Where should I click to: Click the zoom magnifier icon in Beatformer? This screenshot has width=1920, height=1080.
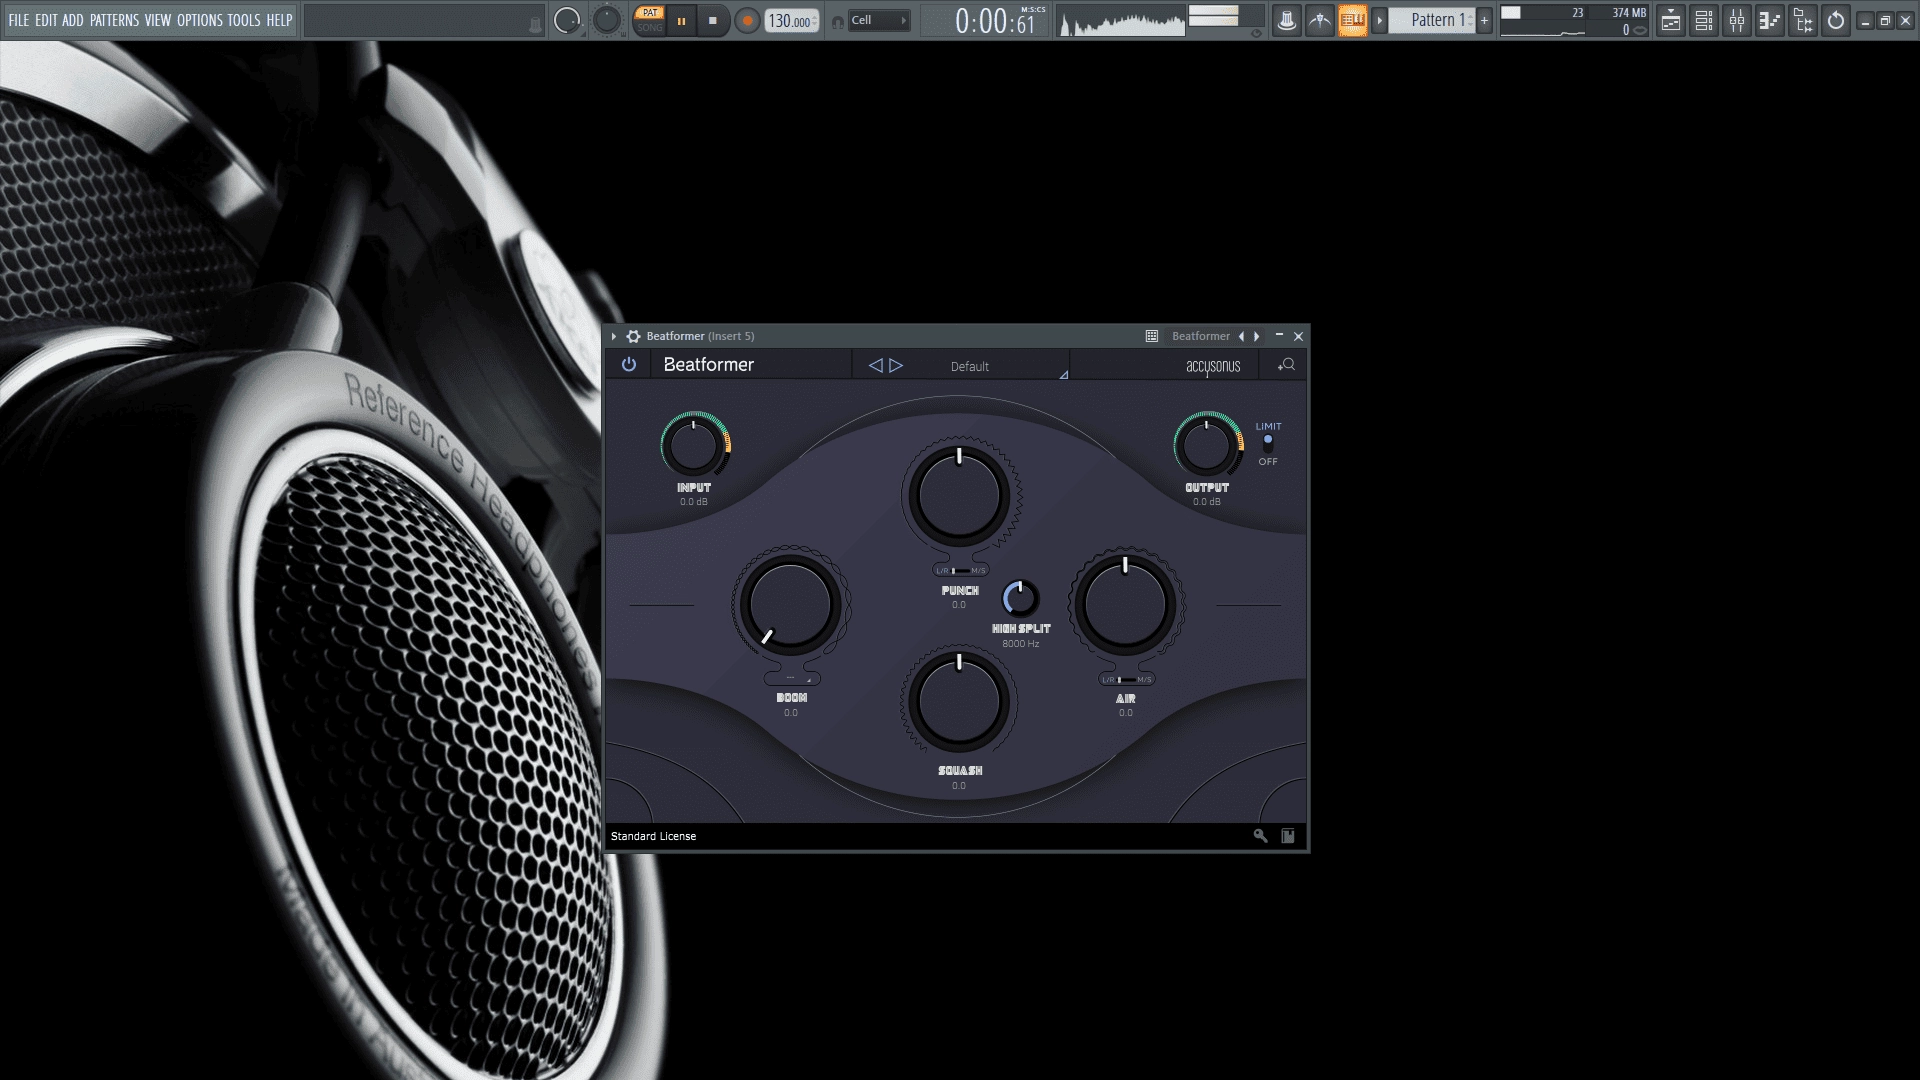(1286, 365)
